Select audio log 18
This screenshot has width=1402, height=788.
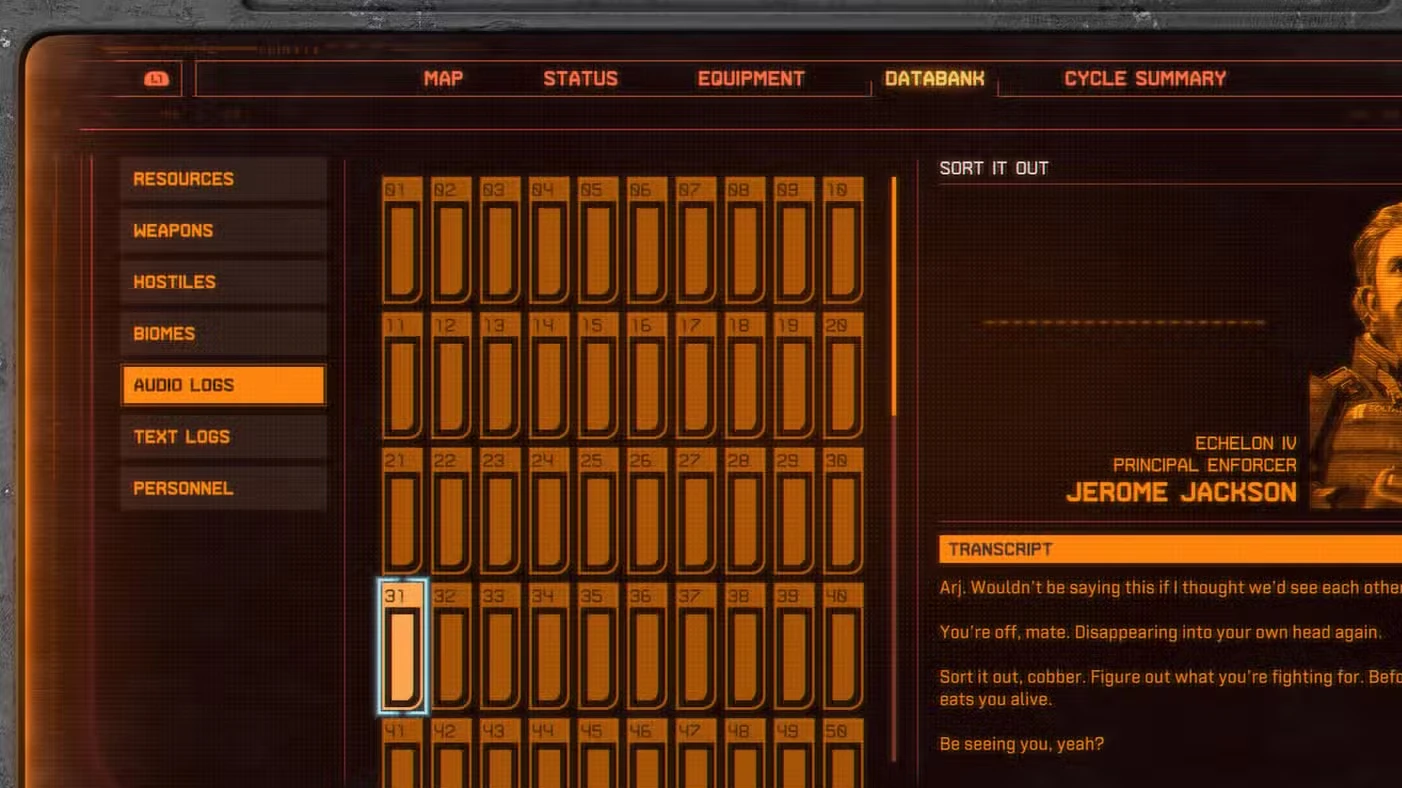click(x=745, y=376)
